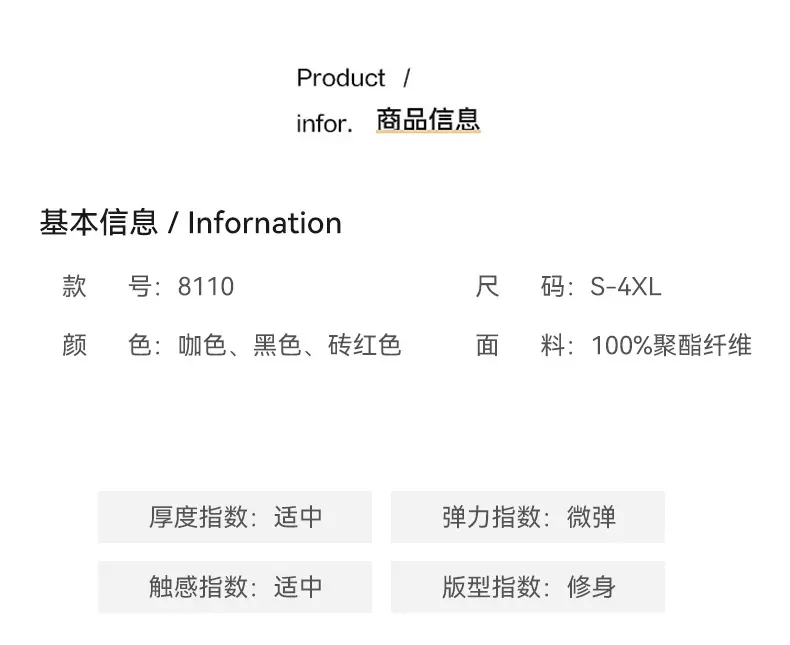
Task: Select the 咖色 color option
Action: pyautogui.click(x=203, y=345)
